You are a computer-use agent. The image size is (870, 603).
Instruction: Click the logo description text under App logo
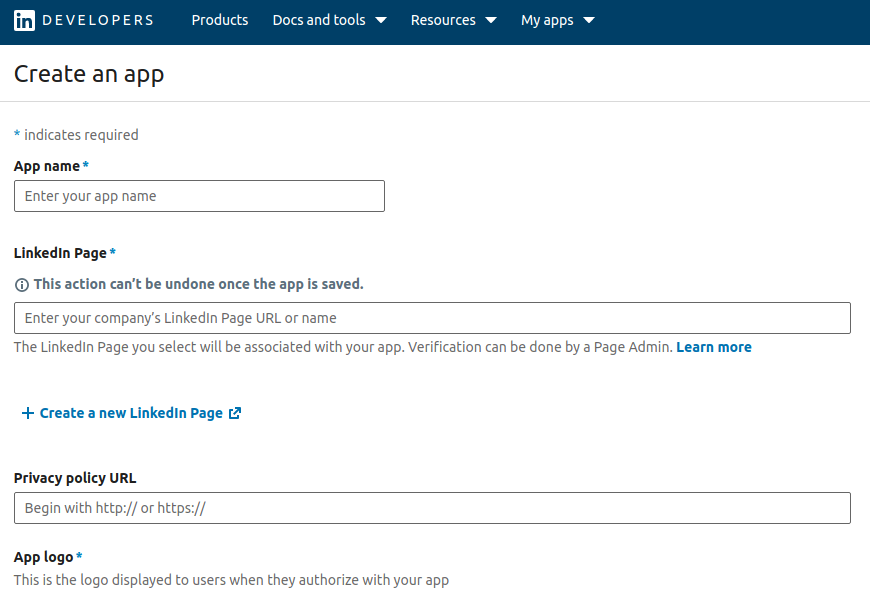click(231, 580)
